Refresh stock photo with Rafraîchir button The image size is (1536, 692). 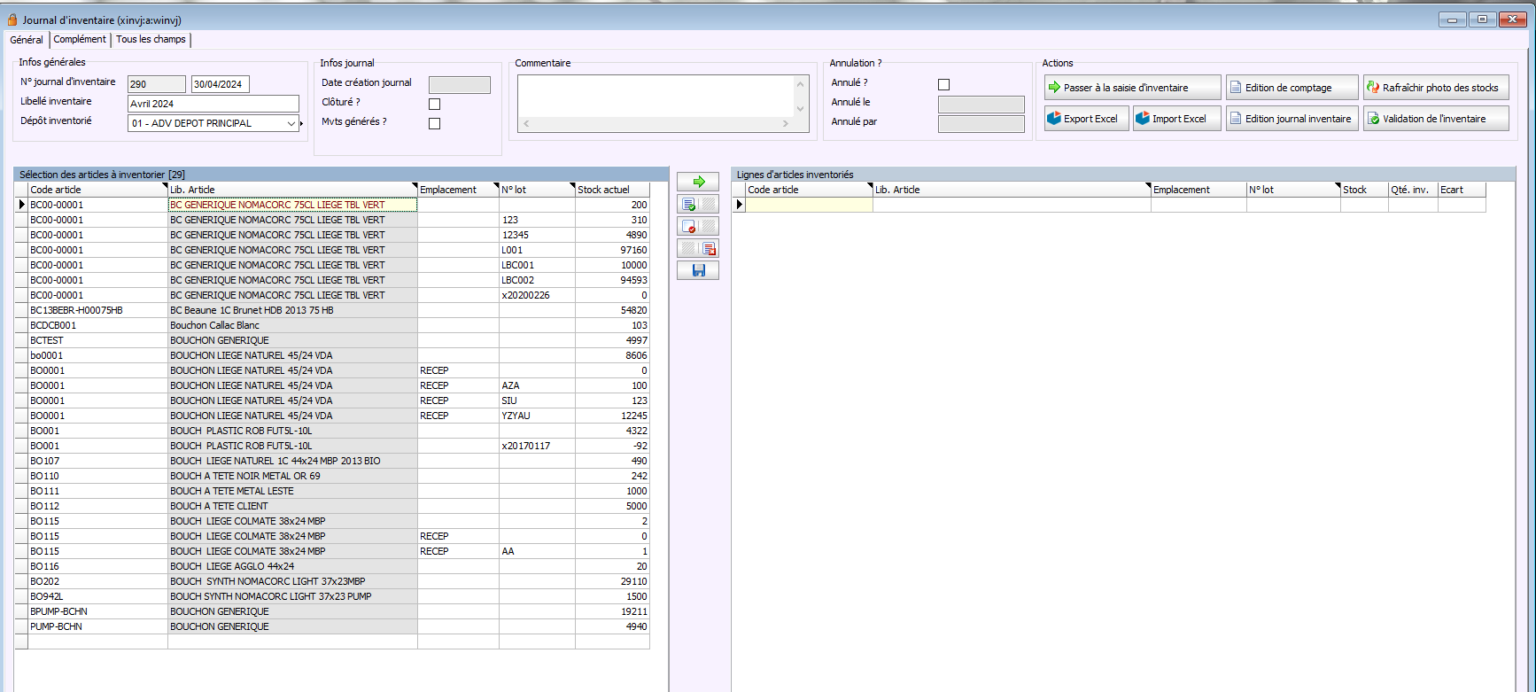point(1435,88)
